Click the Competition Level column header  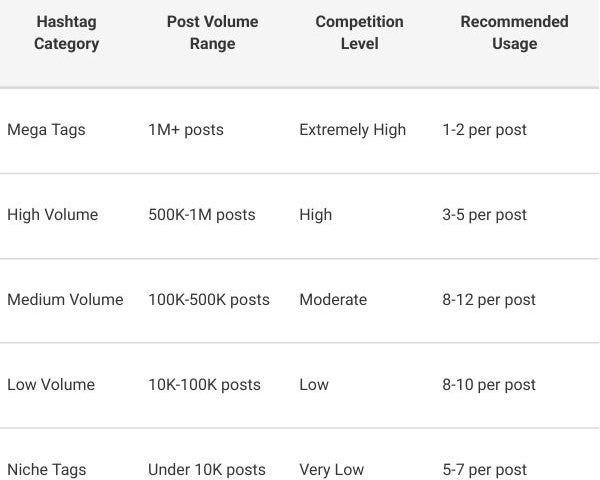pyautogui.click(x=359, y=33)
